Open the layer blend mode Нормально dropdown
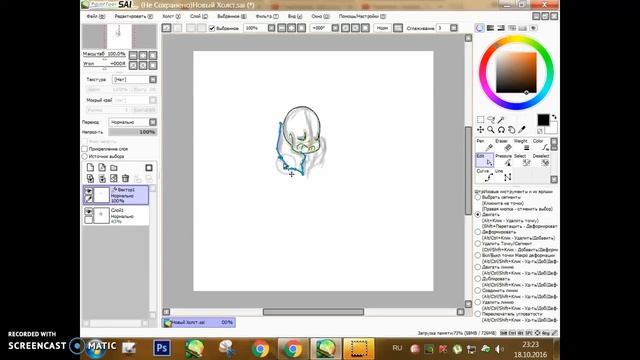The image size is (640, 360). point(153,122)
